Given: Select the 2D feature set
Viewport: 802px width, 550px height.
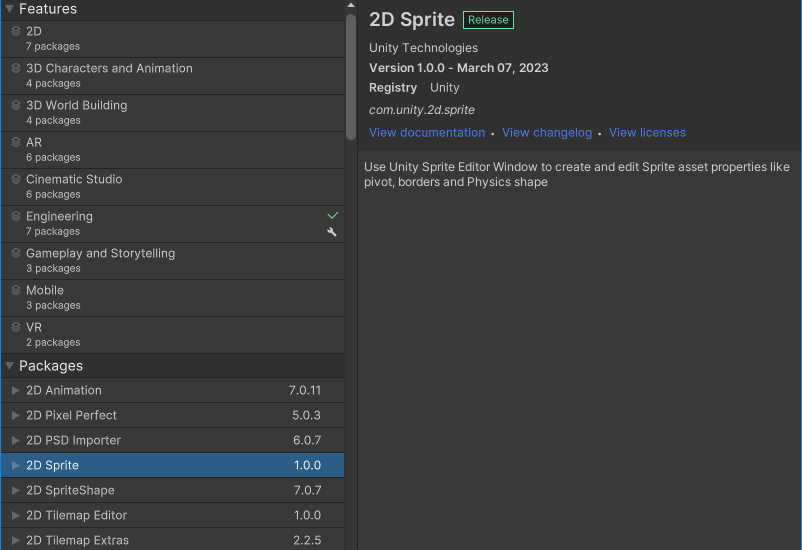Looking at the screenshot, I should coord(173,39).
